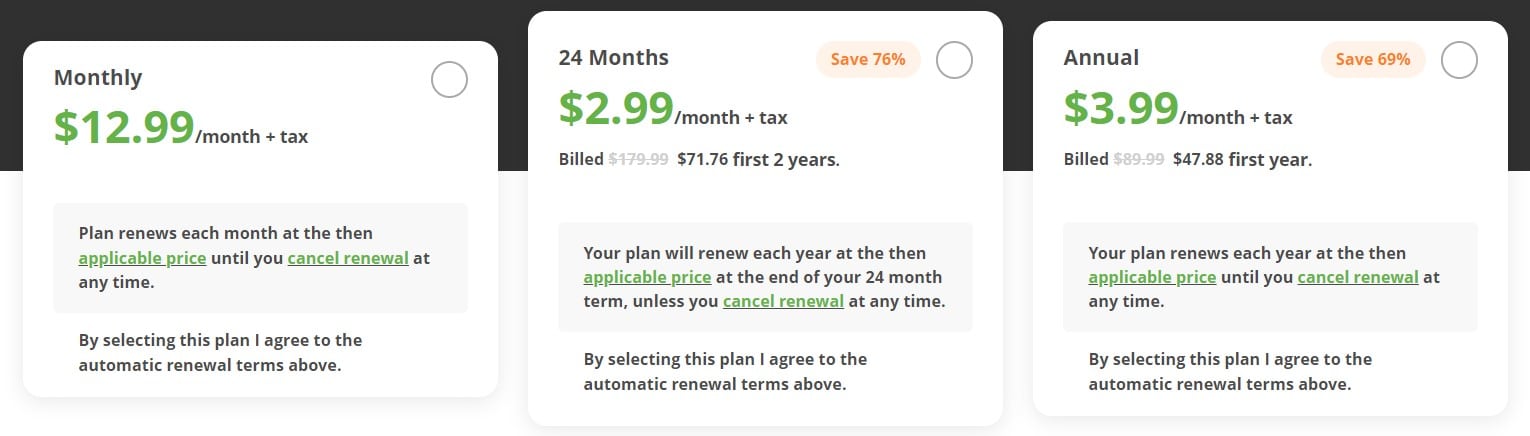The image size is (1530, 436).
Task: Select the Annual plan radio button
Action: point(1459,60)
